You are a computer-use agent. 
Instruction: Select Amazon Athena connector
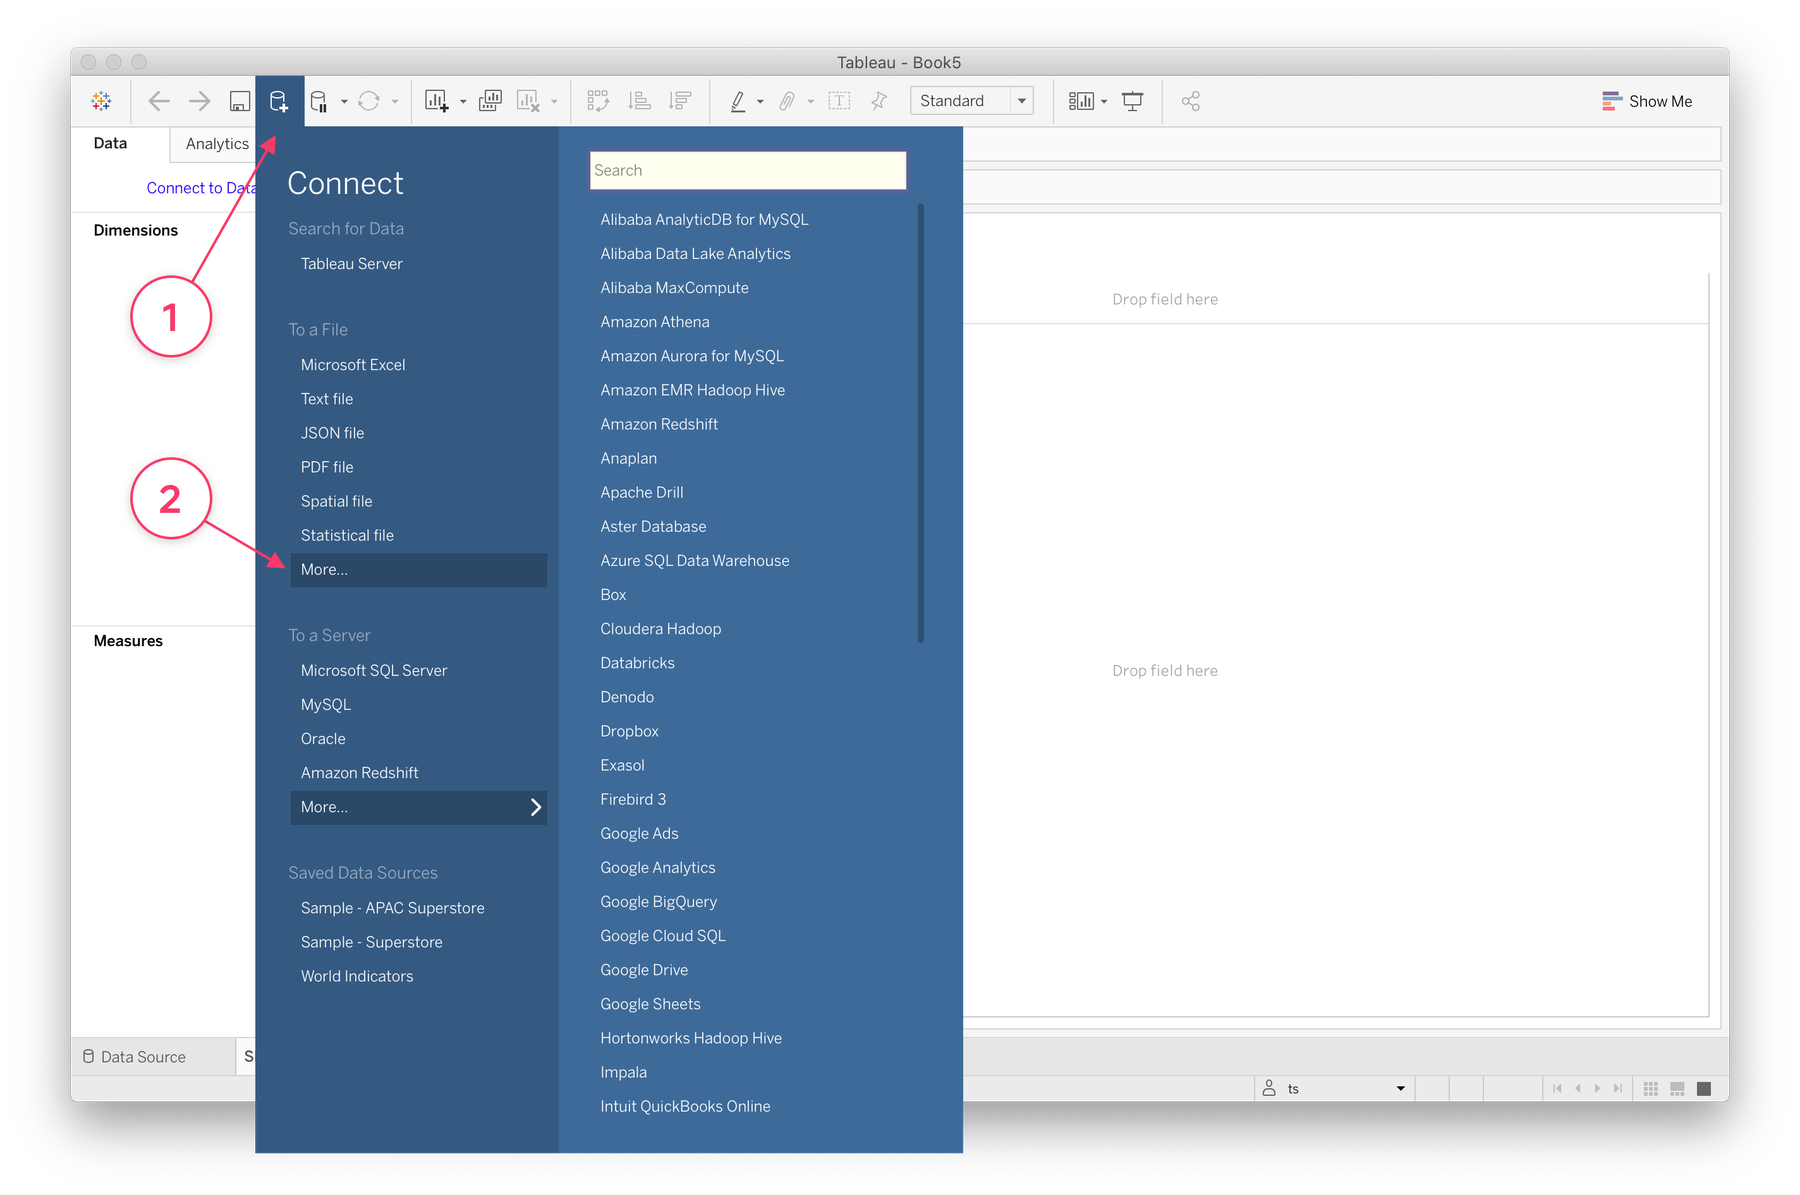pyautogui.click(x=655, y=322)
